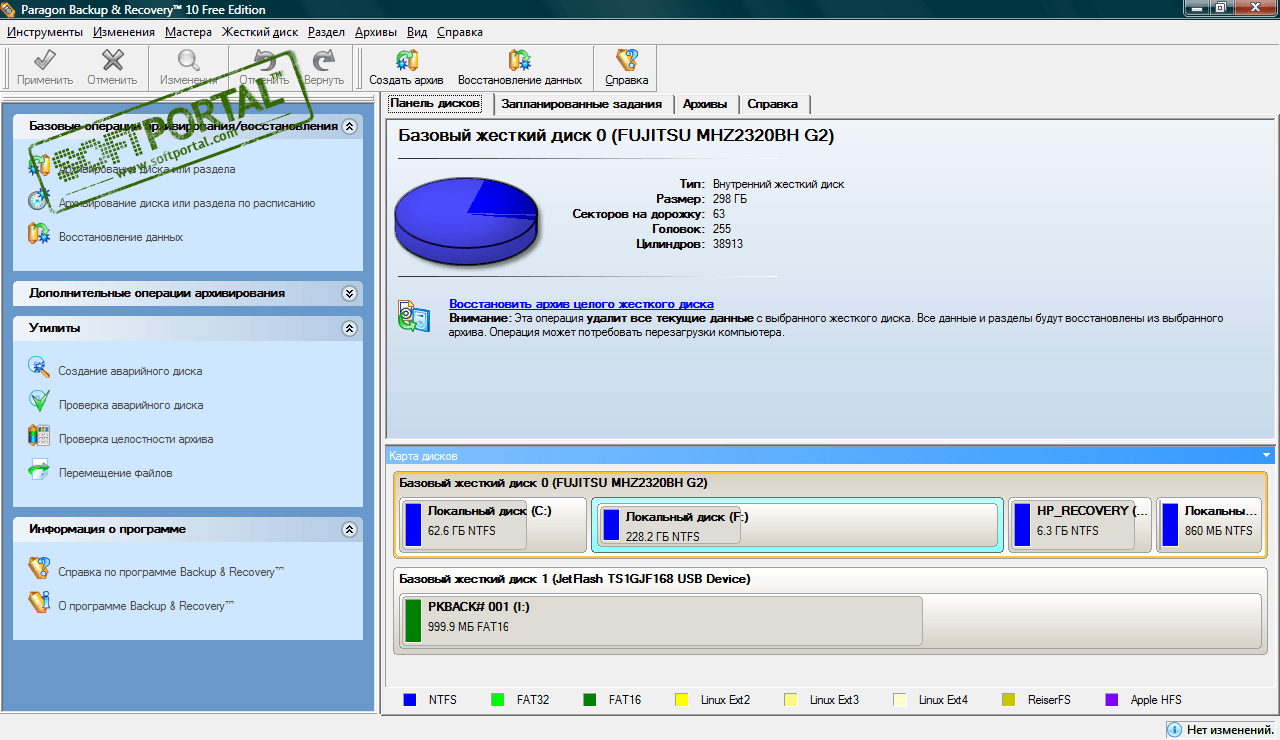Click the NTFS blue legend swatch
The height and width of the screenshot is (740, 1280).
click(x=409, y=700)
